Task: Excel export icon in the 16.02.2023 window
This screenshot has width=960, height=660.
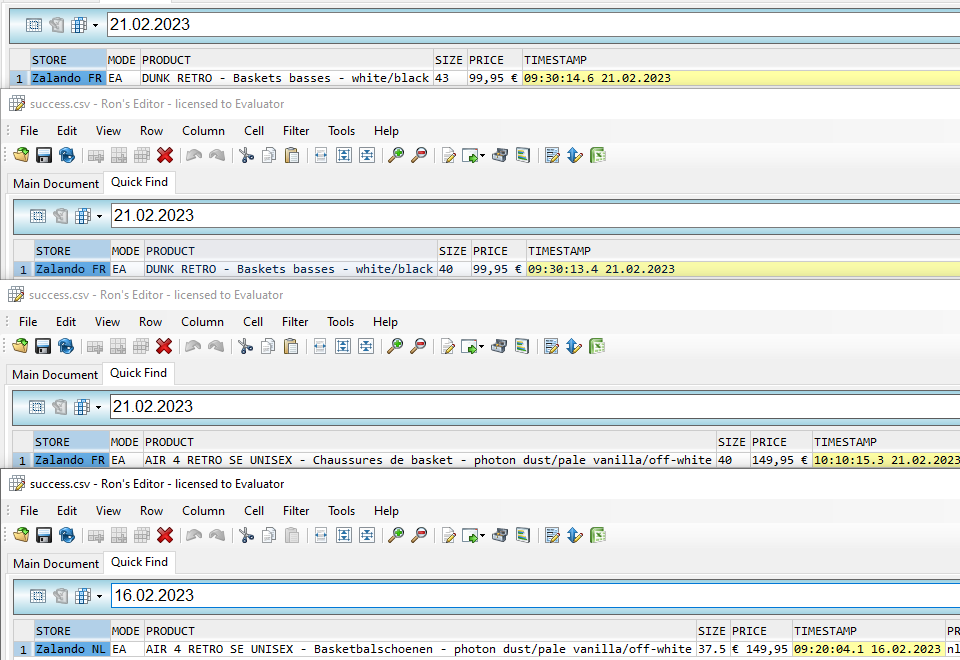Action: 598,535
